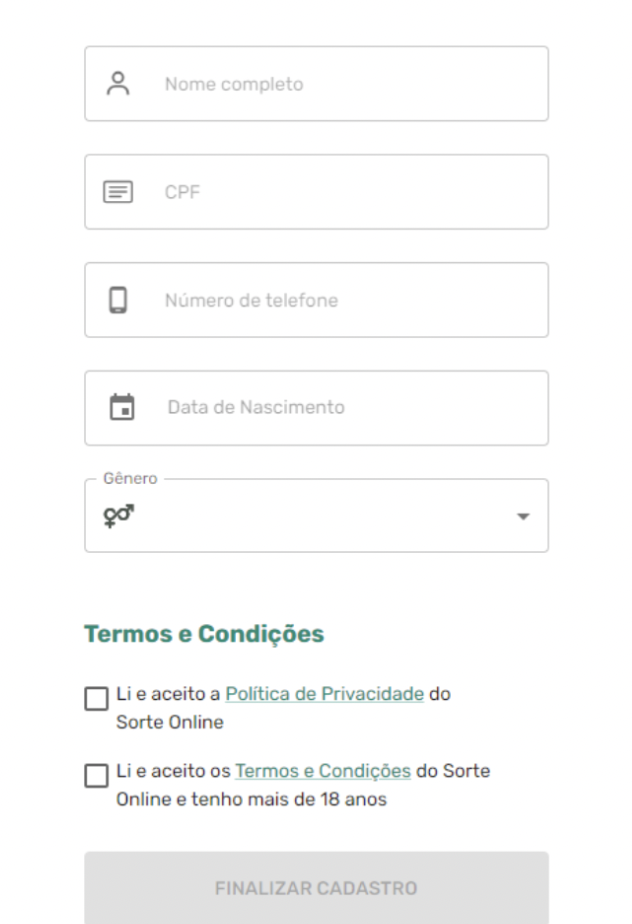
Task: Click the mobile phone icon
Action: 118,300
